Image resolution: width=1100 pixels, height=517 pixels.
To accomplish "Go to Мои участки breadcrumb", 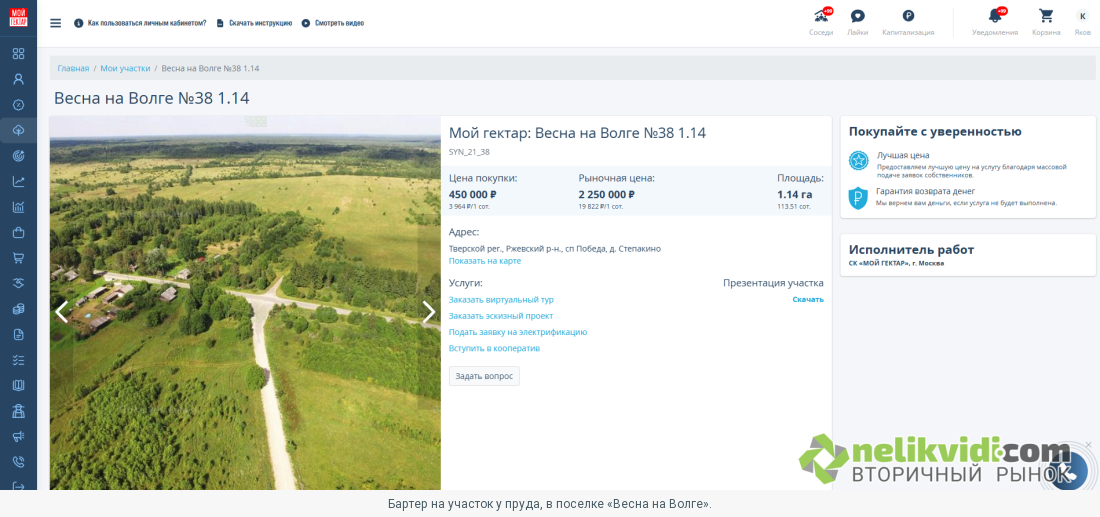I will pos(125,68).
